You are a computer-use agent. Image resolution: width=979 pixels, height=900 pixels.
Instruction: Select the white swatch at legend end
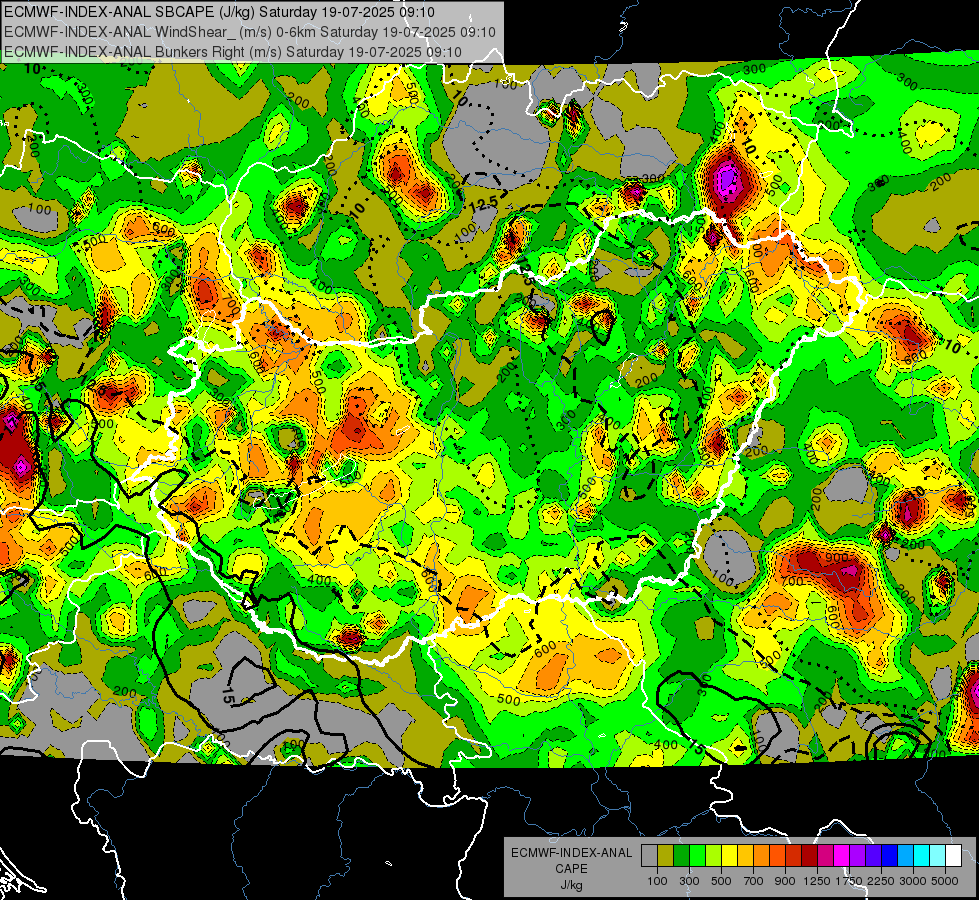[953, 856]
